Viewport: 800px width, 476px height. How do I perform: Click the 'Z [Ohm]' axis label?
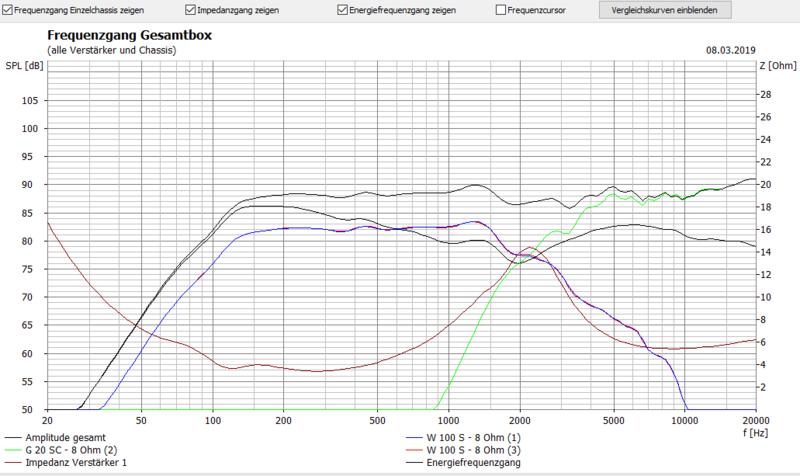pyautogui.click(x=778, y=66)
